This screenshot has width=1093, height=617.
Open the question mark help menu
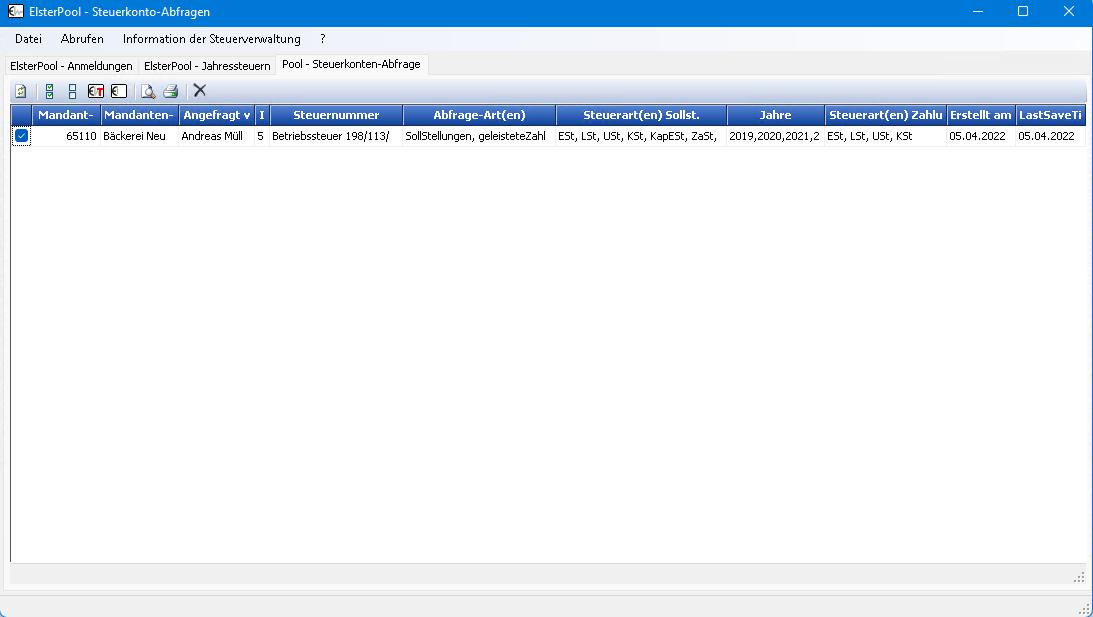(x=323, y=39)
